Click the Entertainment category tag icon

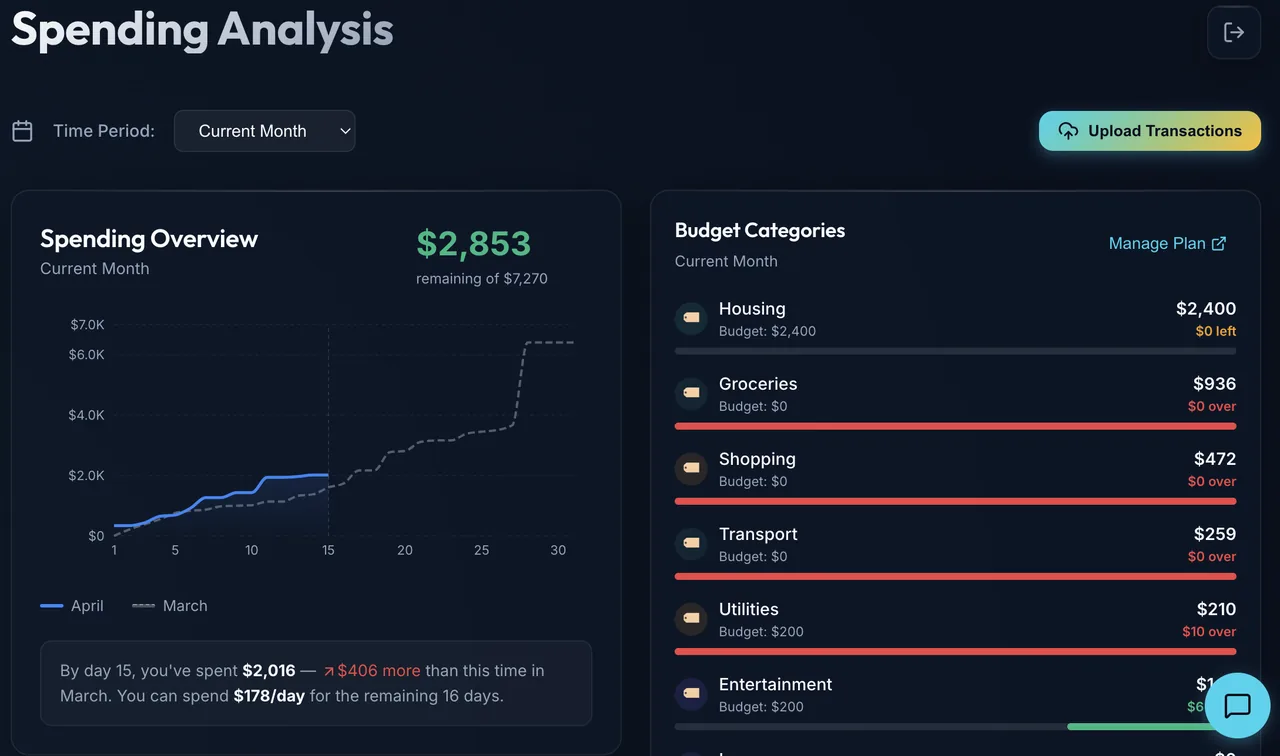pyautogui.click(x=691, y=693)
